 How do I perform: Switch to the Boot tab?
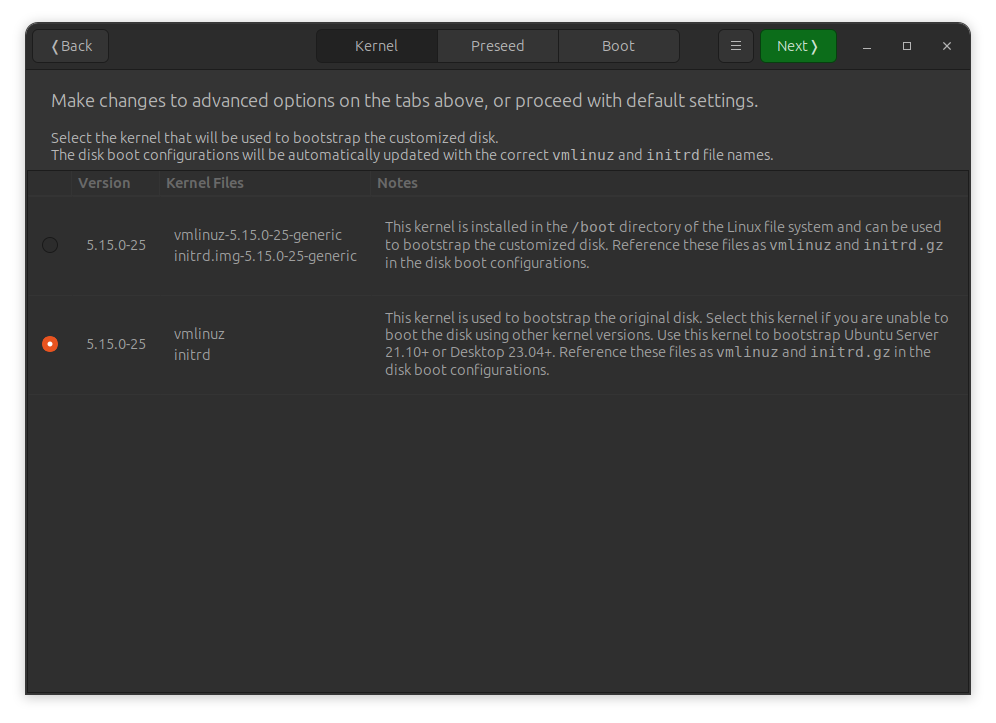point(618,45)
